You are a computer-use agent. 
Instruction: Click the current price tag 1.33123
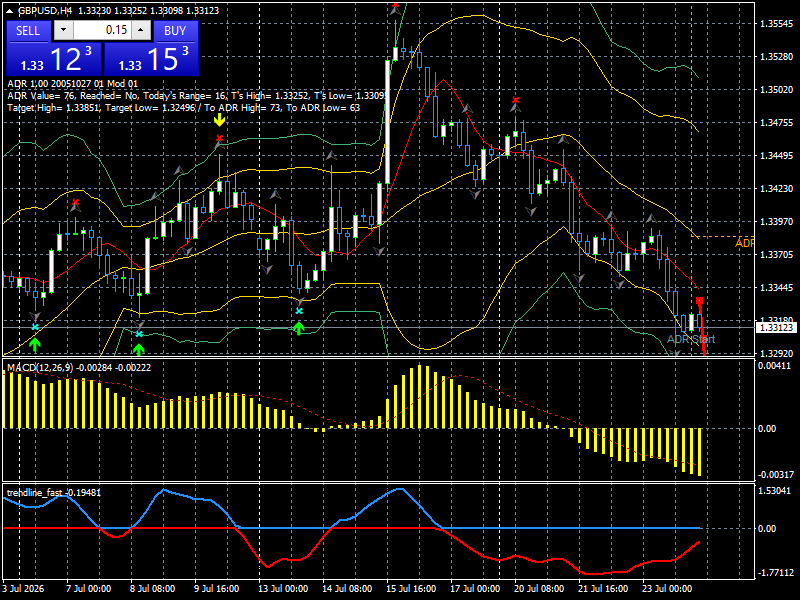[x=777, y=328]
